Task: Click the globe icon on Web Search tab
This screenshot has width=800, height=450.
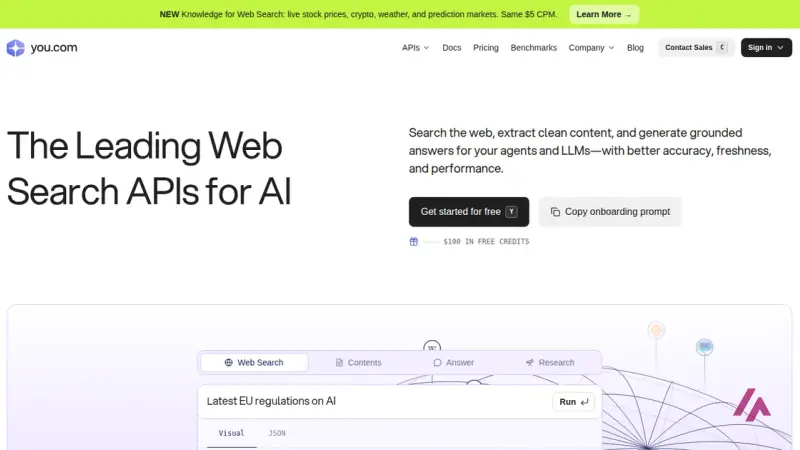Action: tap(229, 362)
